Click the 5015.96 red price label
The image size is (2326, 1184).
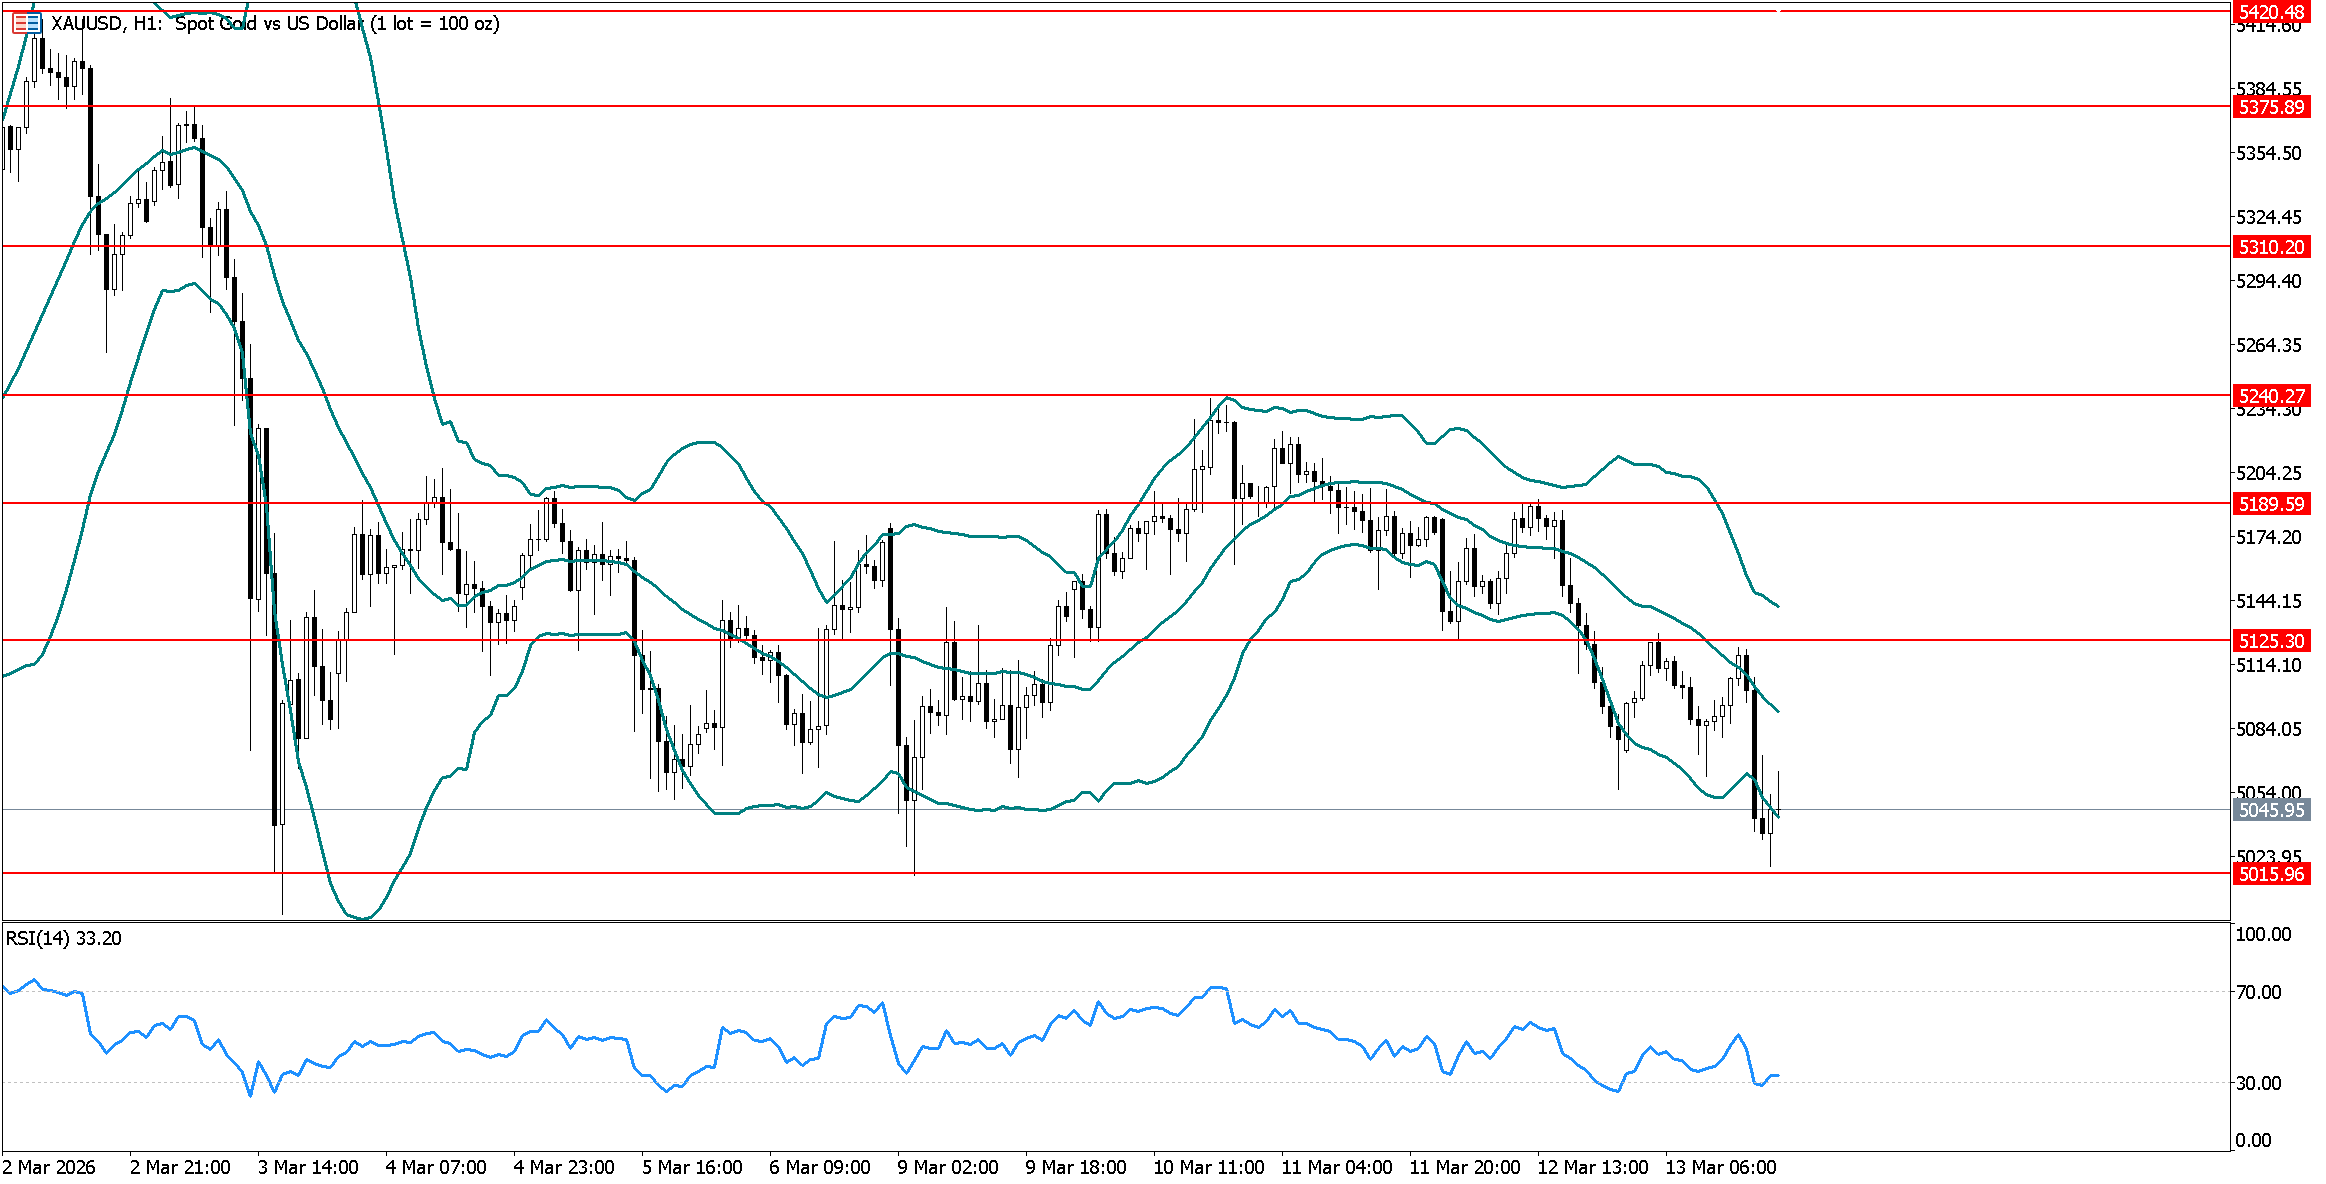[2271, 874]
